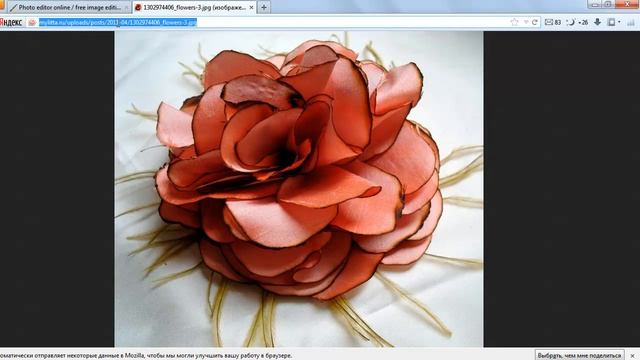The width and height of the screenshot is (640, 360).
Task: Dismiss the Mozilla notification bar
Action: pos(633,356)
